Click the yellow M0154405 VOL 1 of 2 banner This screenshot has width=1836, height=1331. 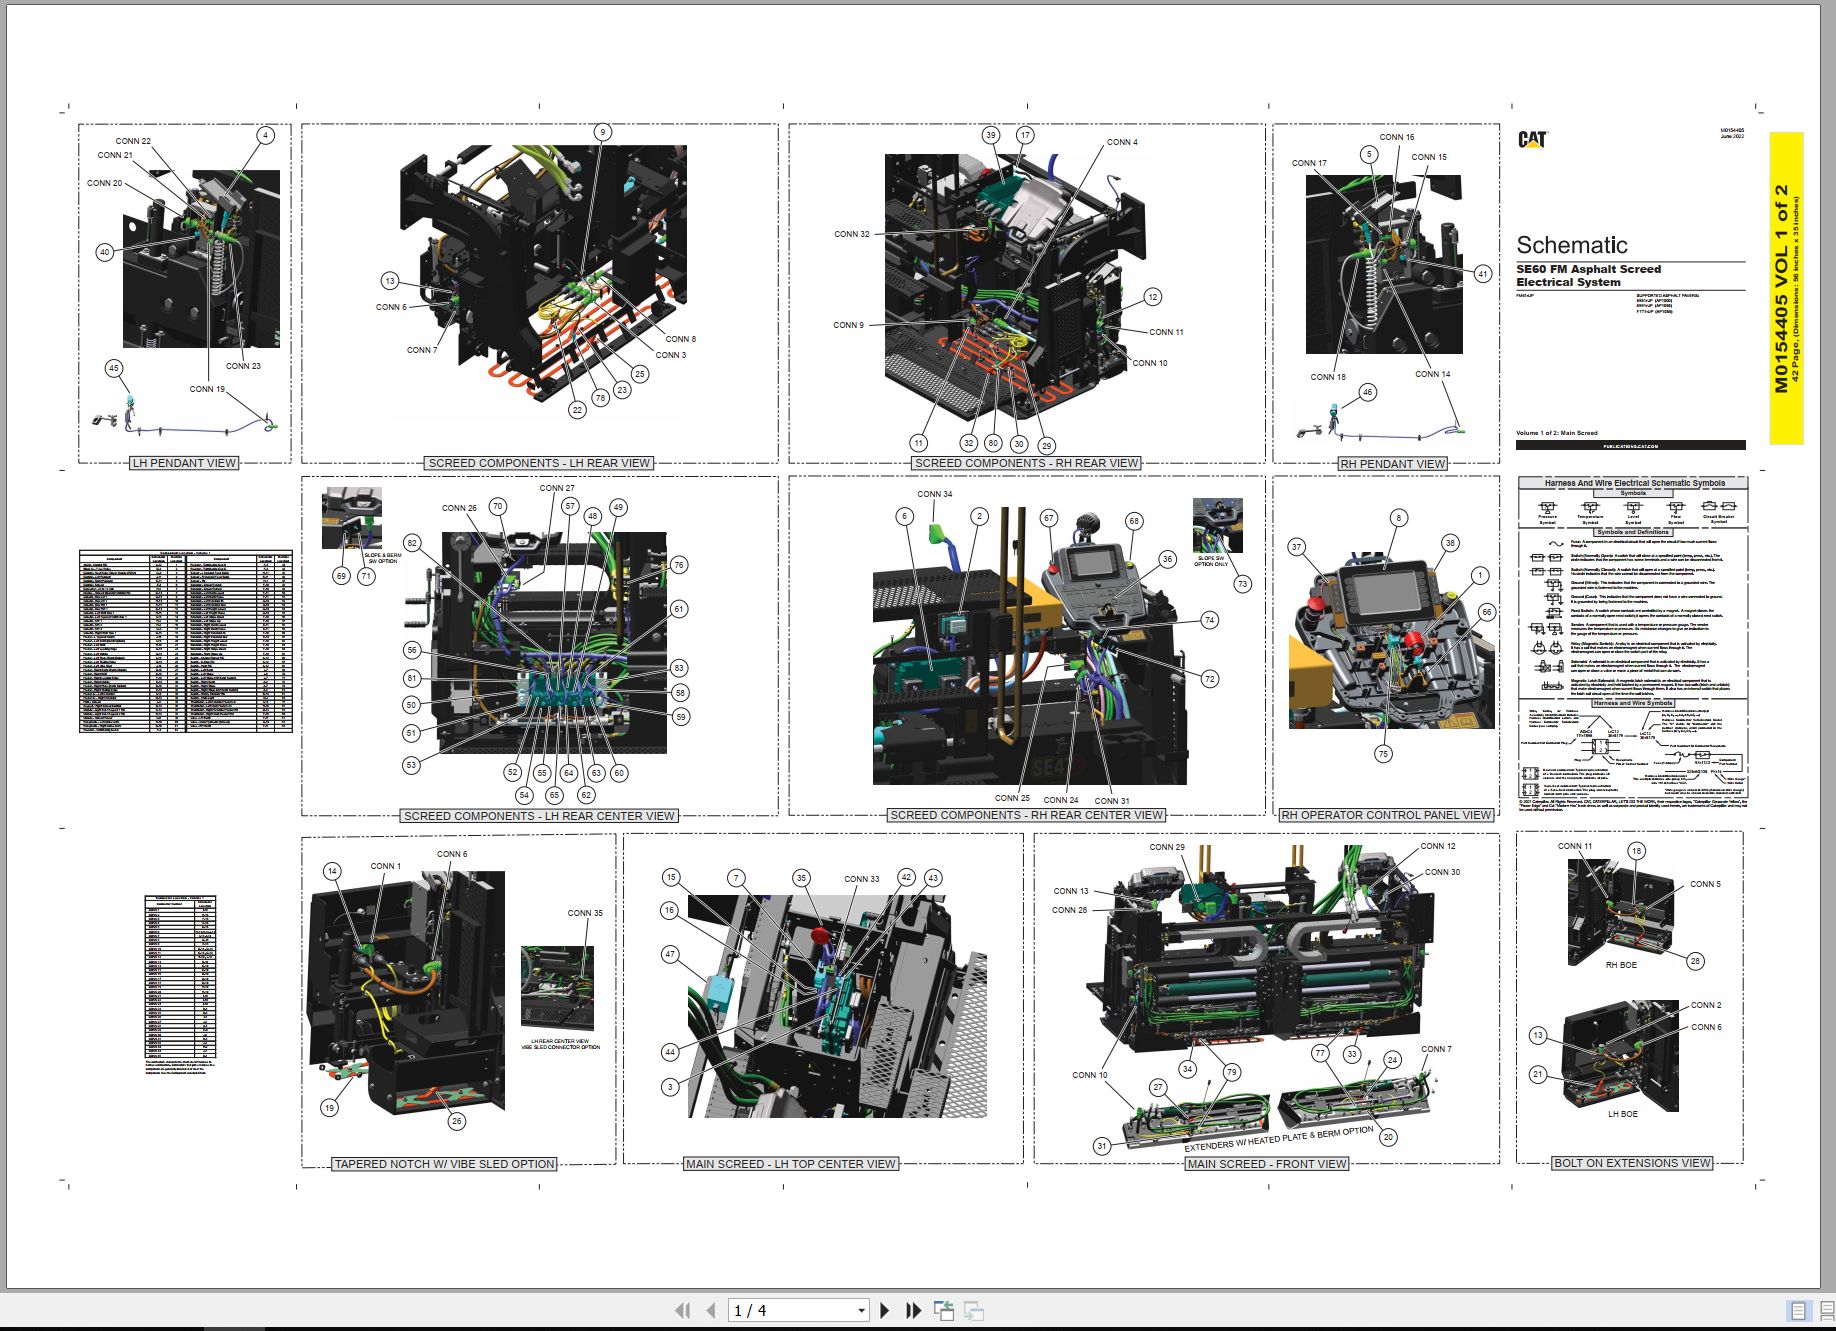tap(1786, 288)
